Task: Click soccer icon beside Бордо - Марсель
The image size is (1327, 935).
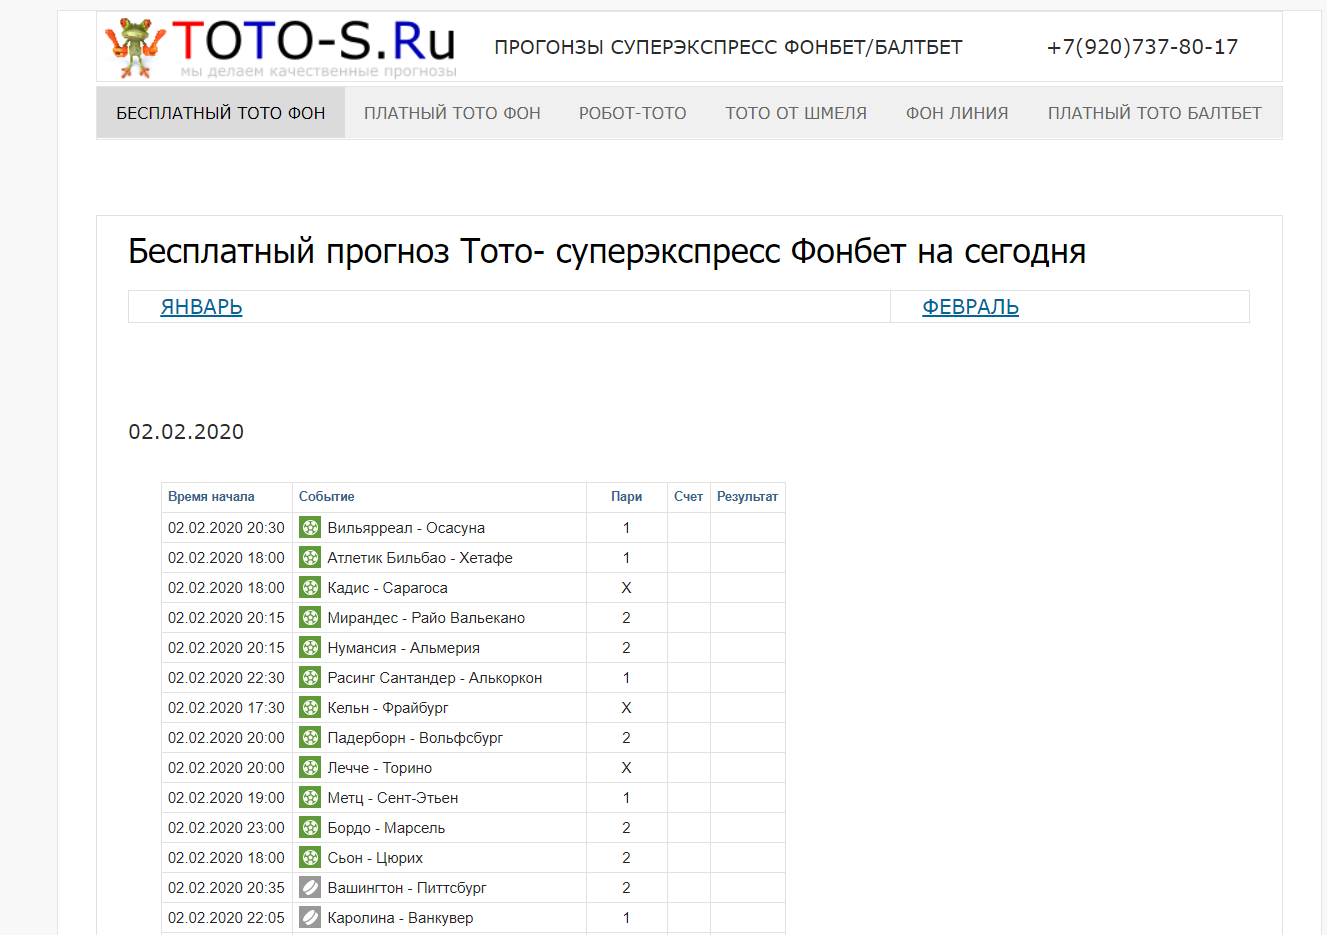Action: pyautogui.click(x=310, y=828)
